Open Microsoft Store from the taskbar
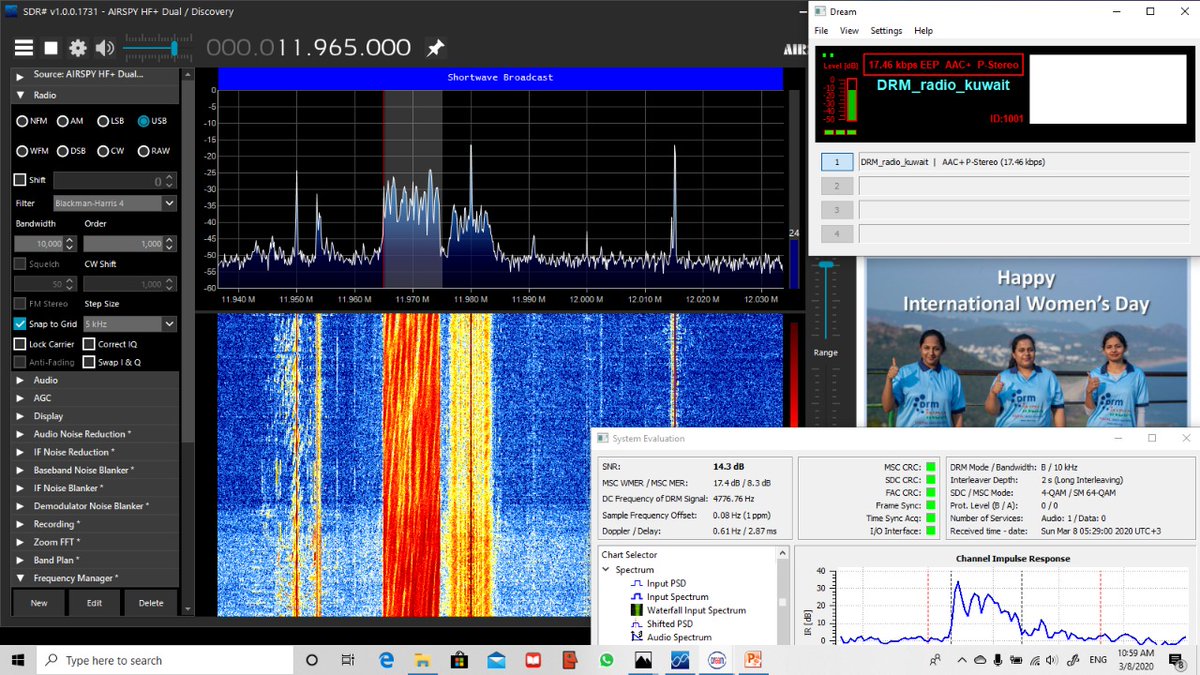The height and width of the screenshot is (675, 1200). click(460, 660)
